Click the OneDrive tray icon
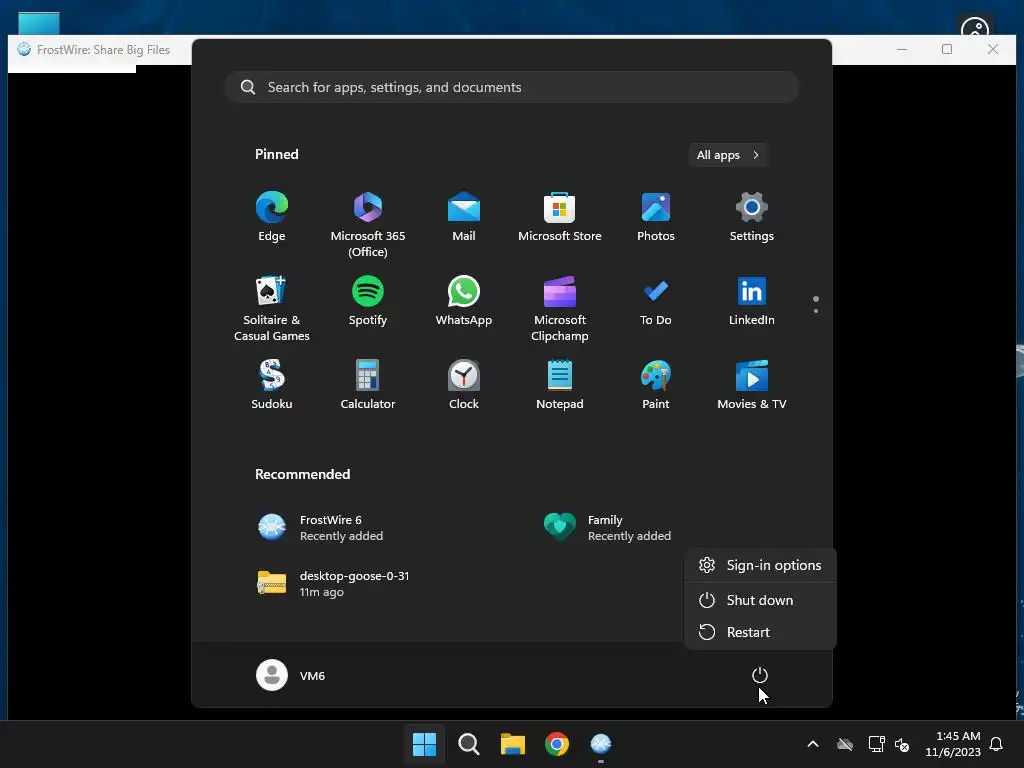The height and width of the screenshot is (768, 1024). (845, 744)
